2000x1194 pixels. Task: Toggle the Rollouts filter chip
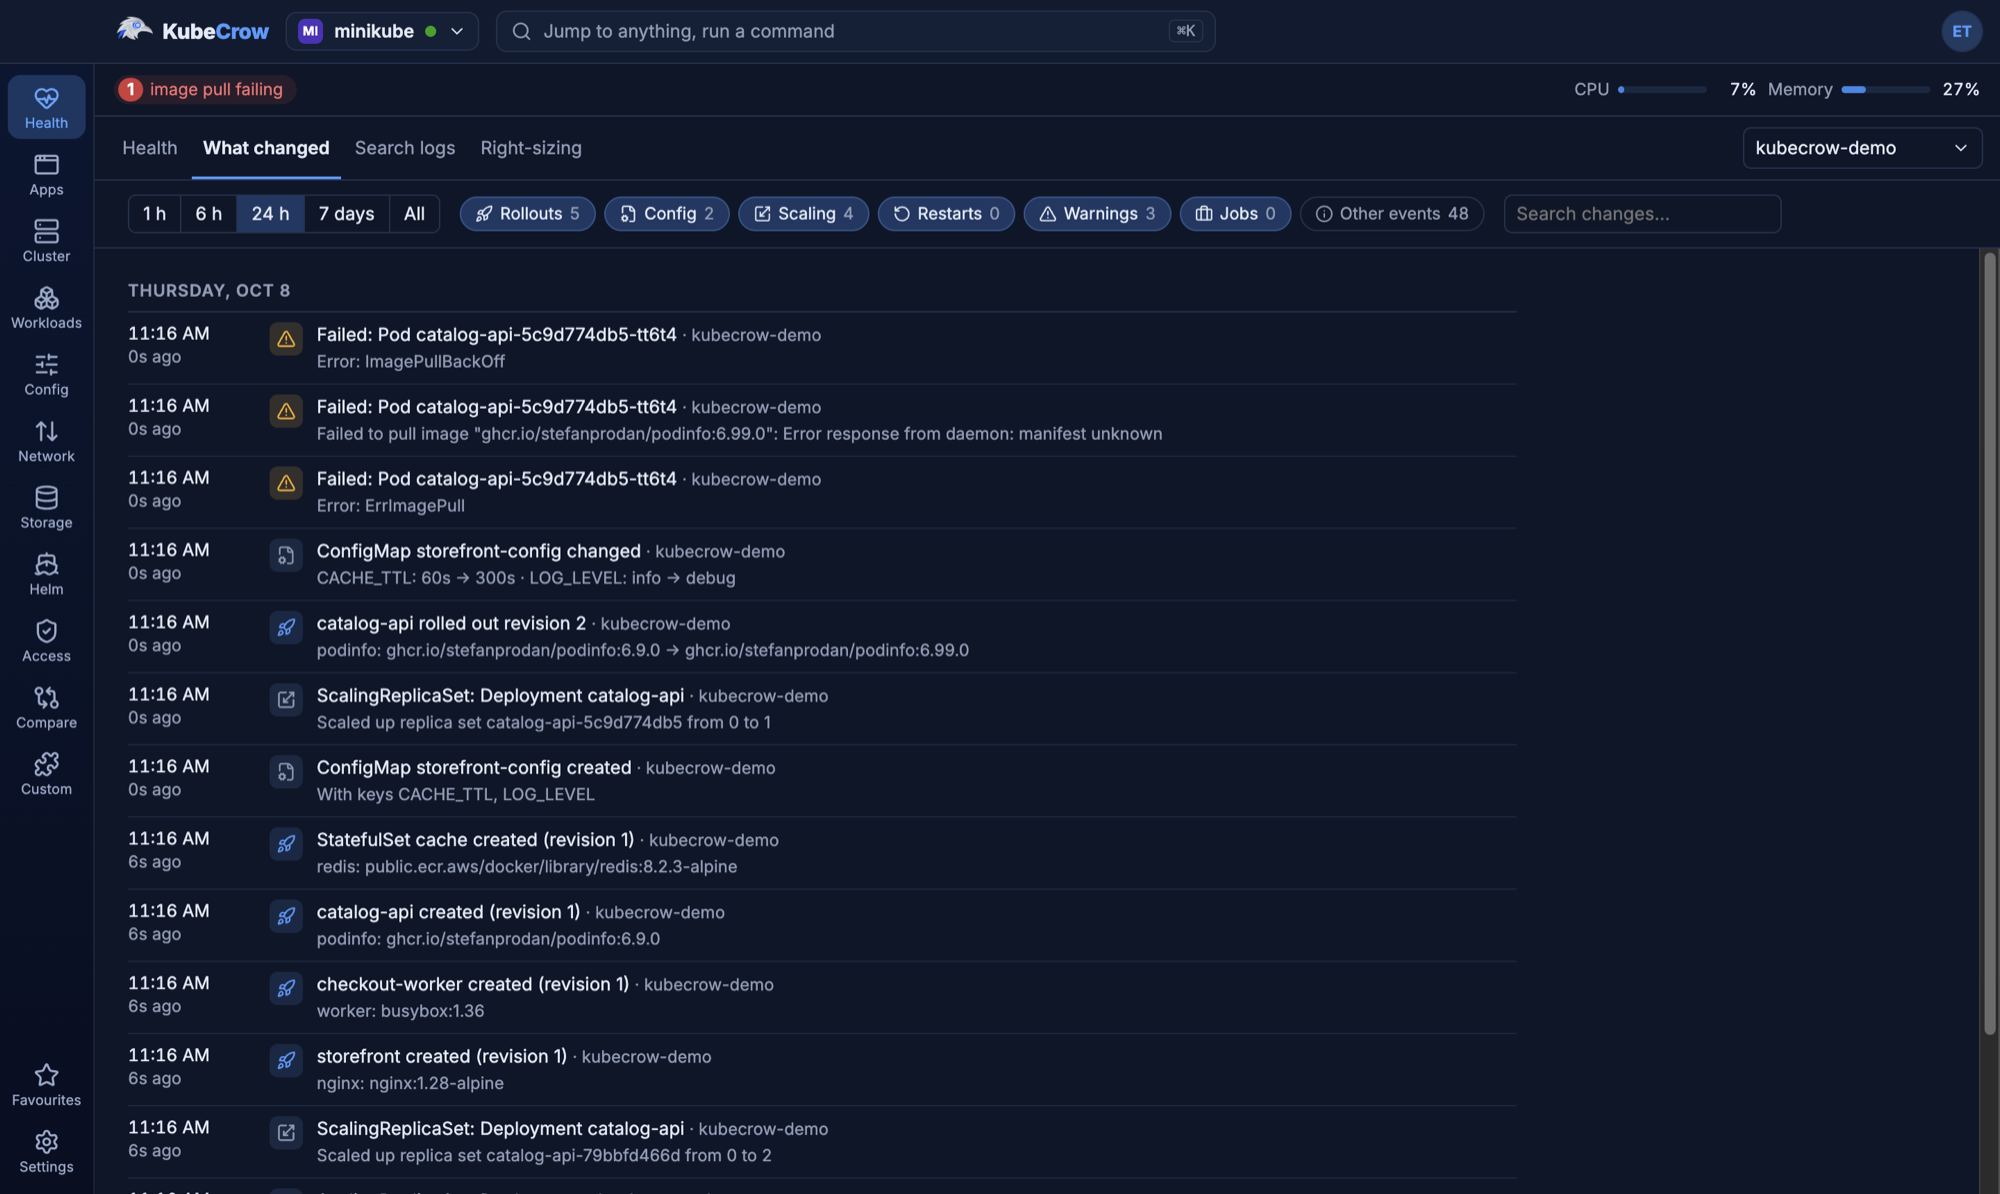click(x=527, y=214)
